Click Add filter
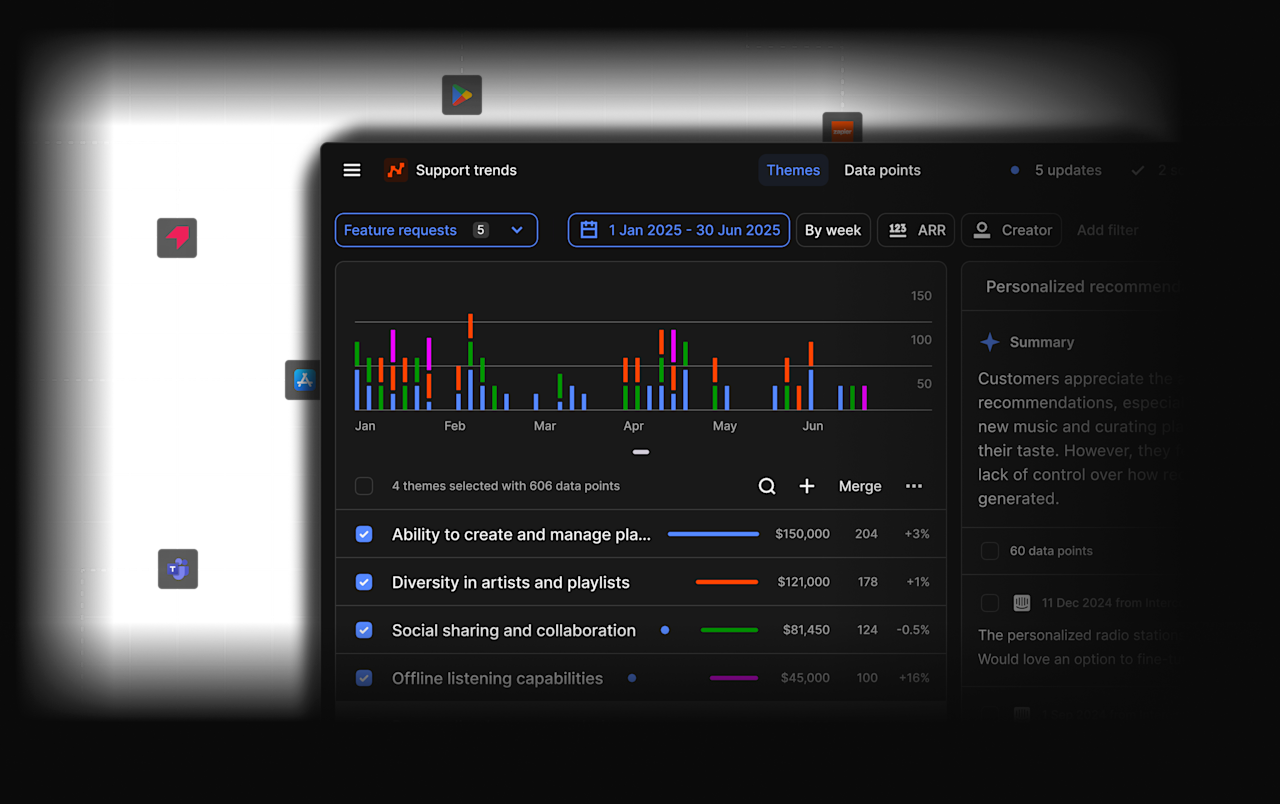Viewport: 1280px width, 804px height. tap(1107, 230)
